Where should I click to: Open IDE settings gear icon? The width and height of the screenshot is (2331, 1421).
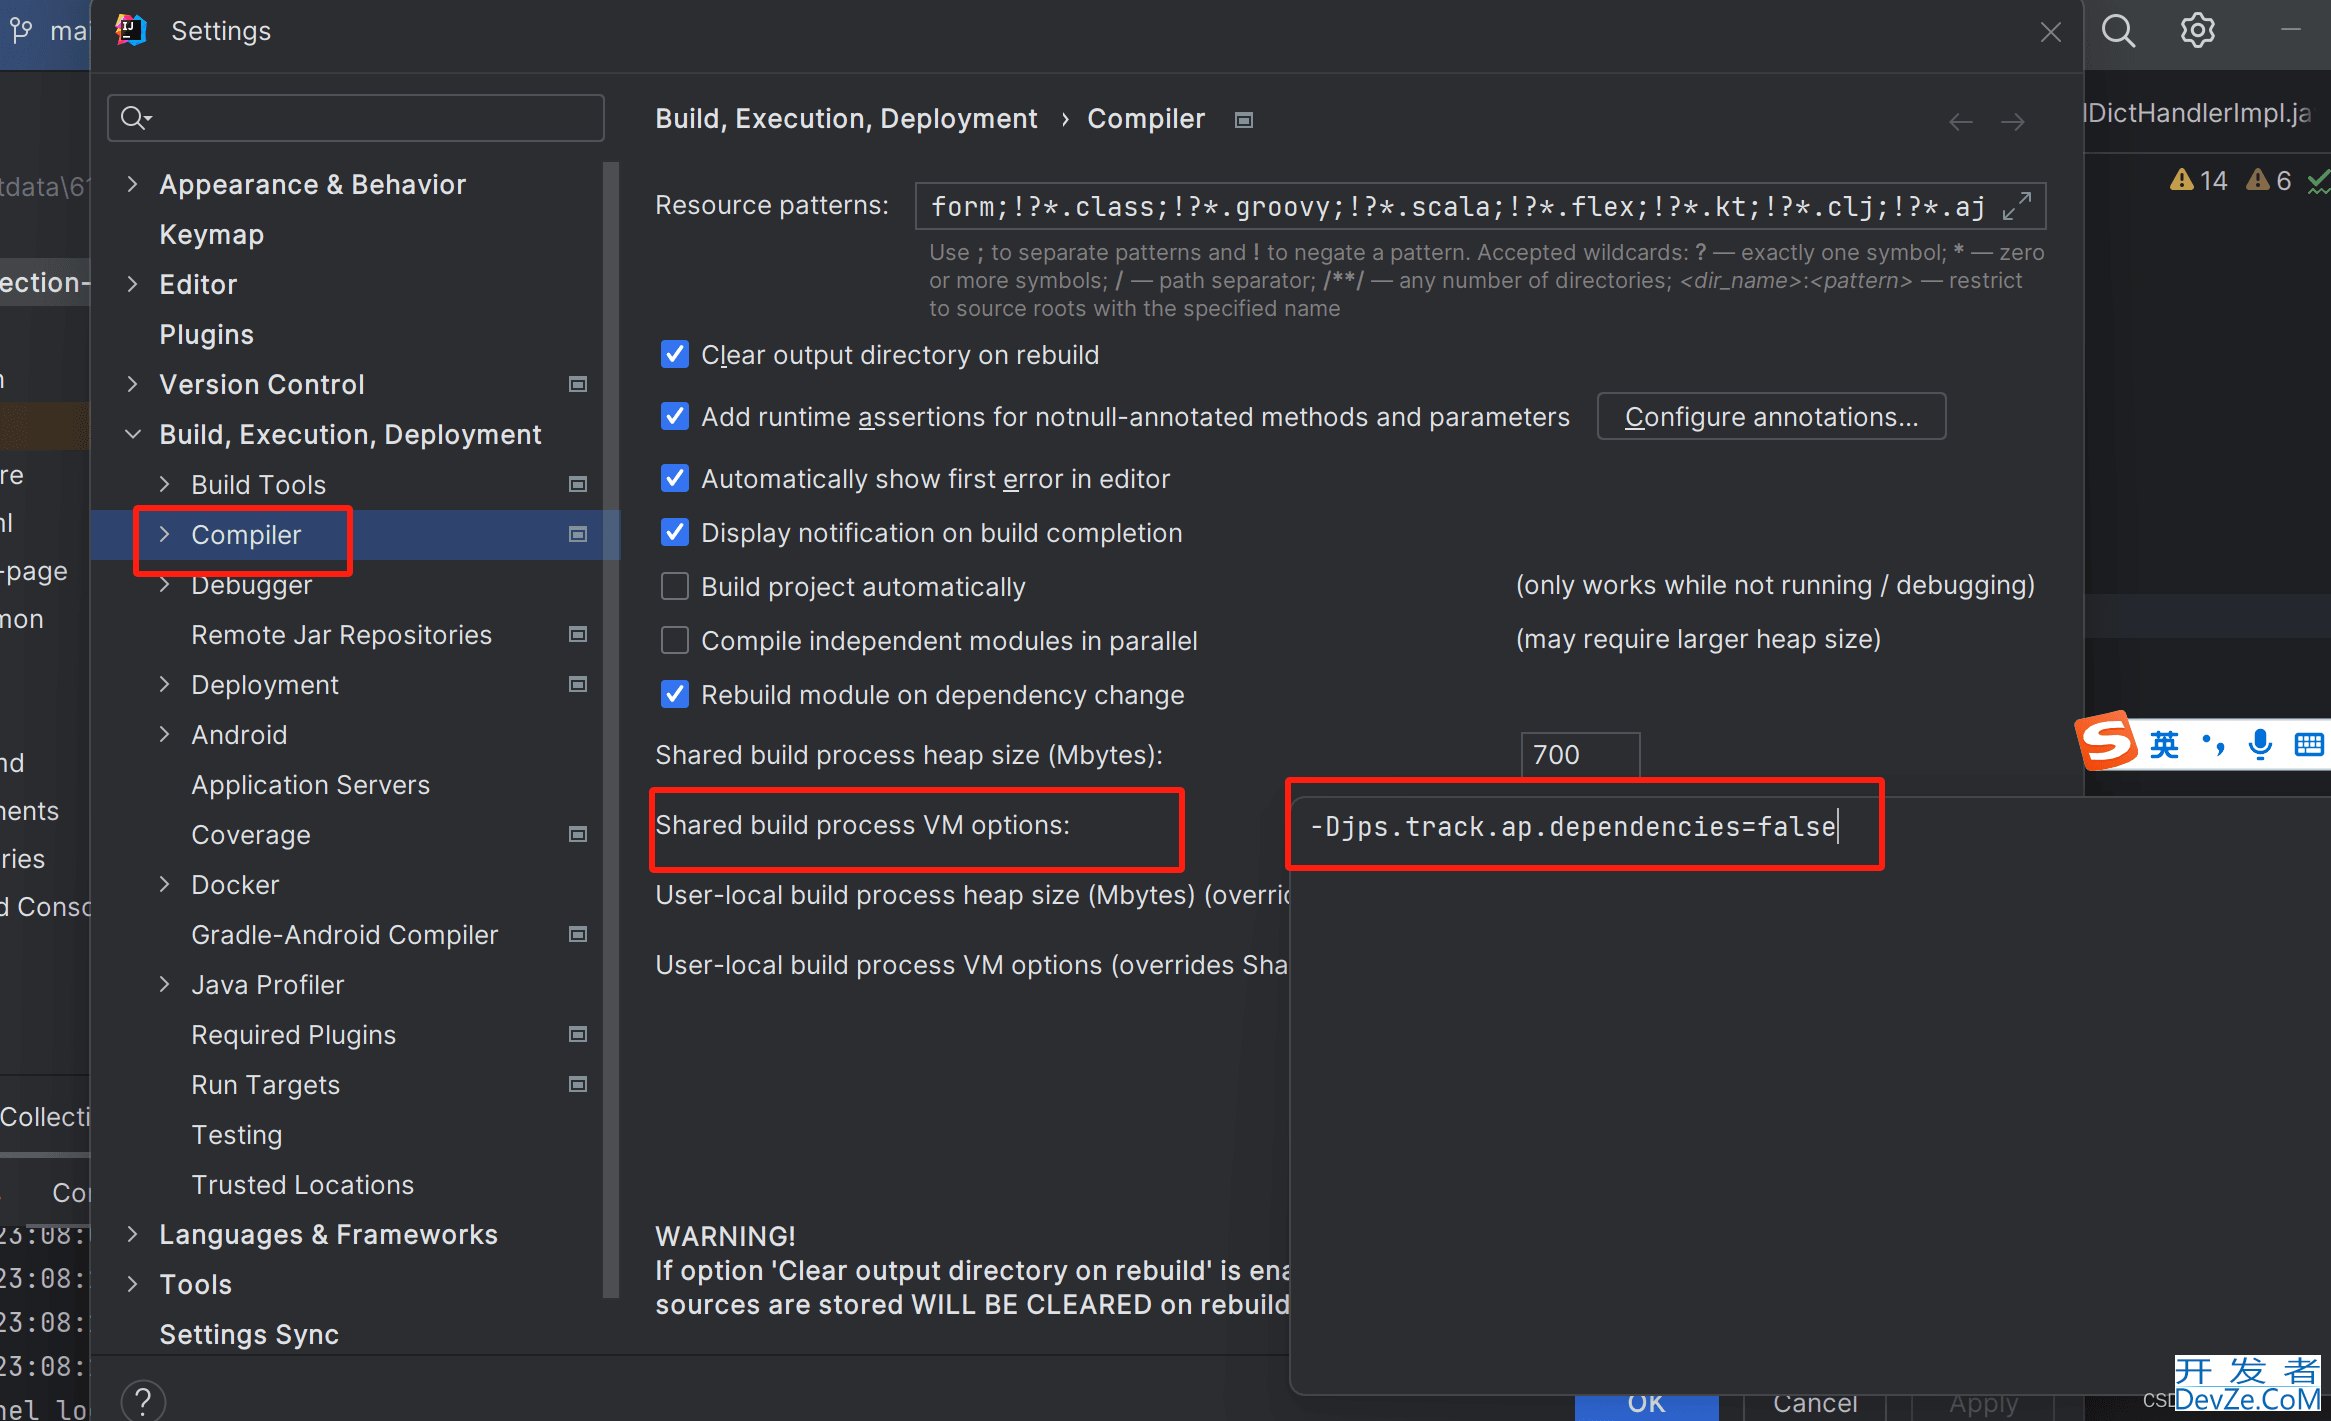[x=2197, y=31]
